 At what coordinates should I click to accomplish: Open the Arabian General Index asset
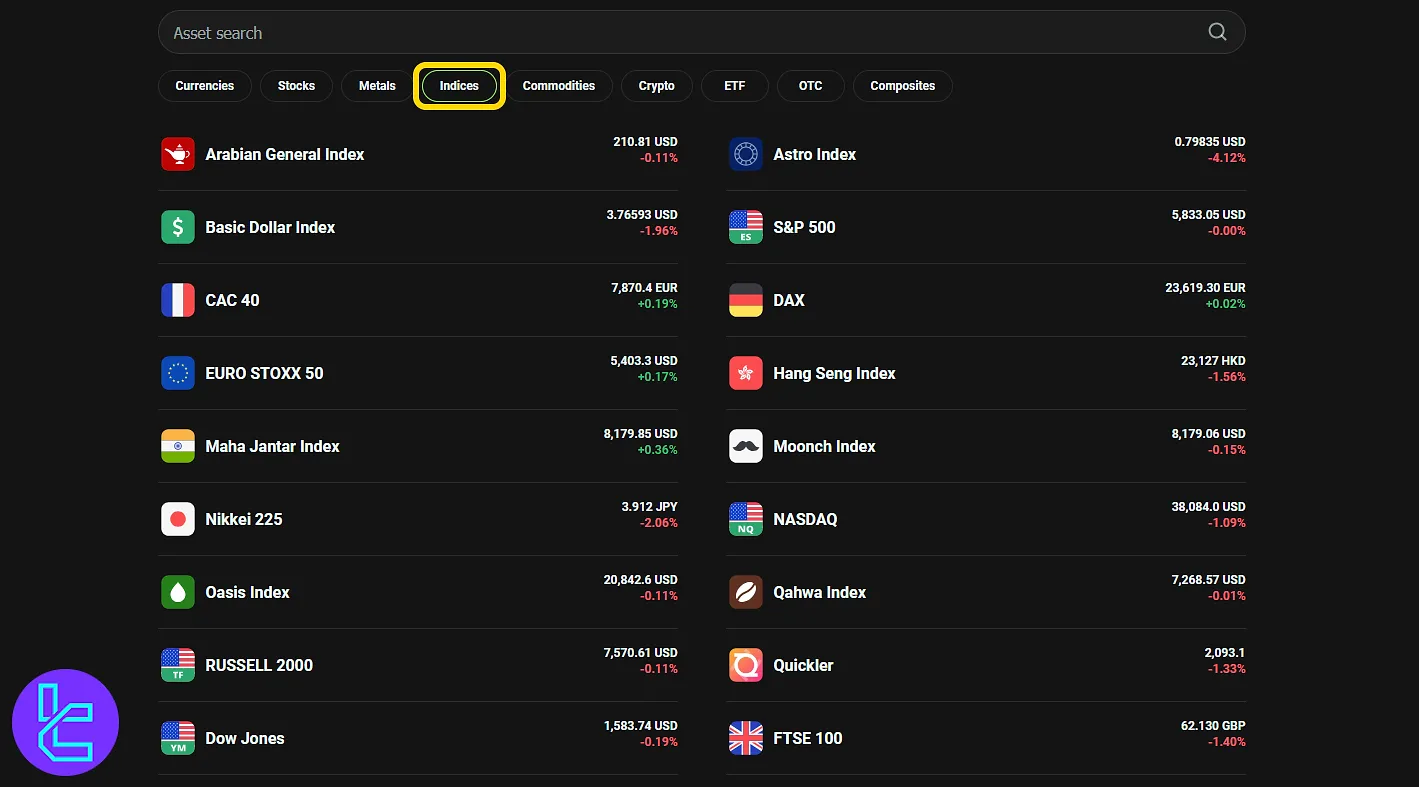tap(285, 154)
